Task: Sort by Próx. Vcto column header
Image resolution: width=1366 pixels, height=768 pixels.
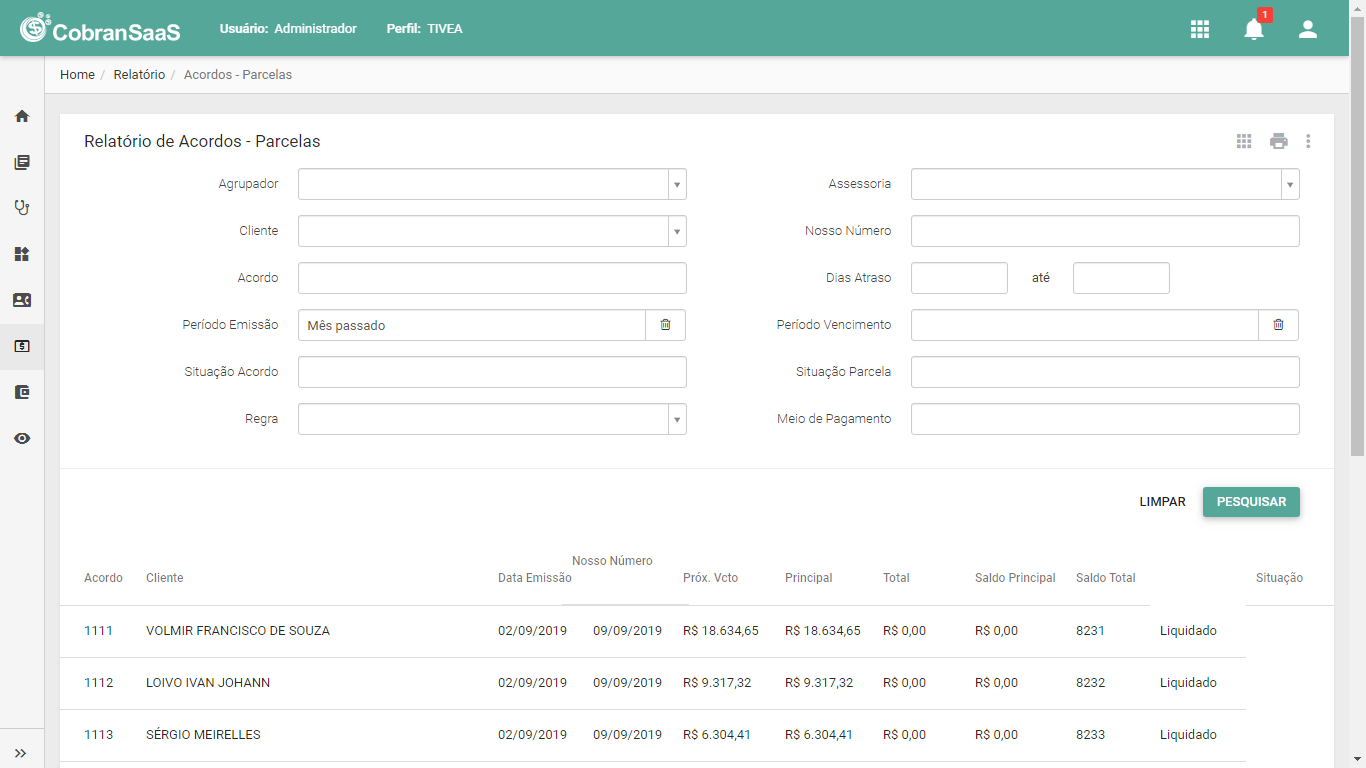Action: tap(710, 578)
